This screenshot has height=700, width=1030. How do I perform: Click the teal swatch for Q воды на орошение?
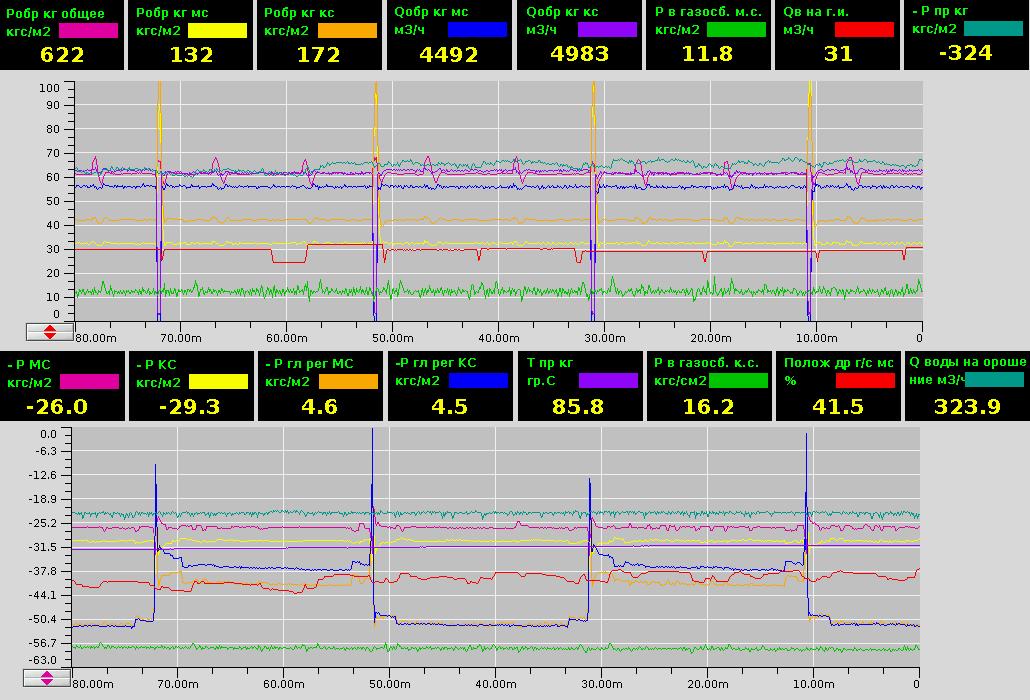point(994,380)
